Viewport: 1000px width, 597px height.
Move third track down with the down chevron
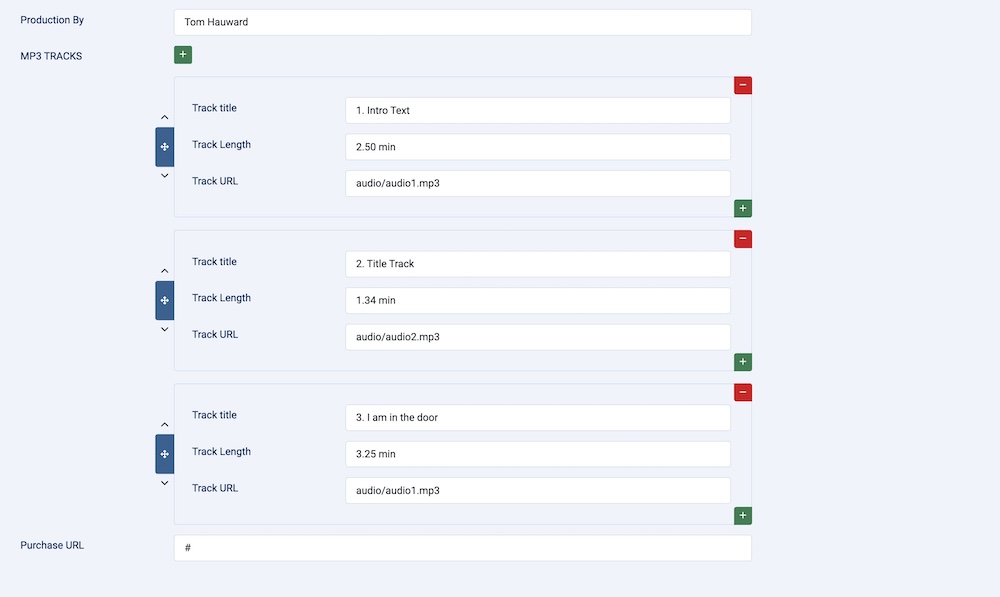point(165,483)
